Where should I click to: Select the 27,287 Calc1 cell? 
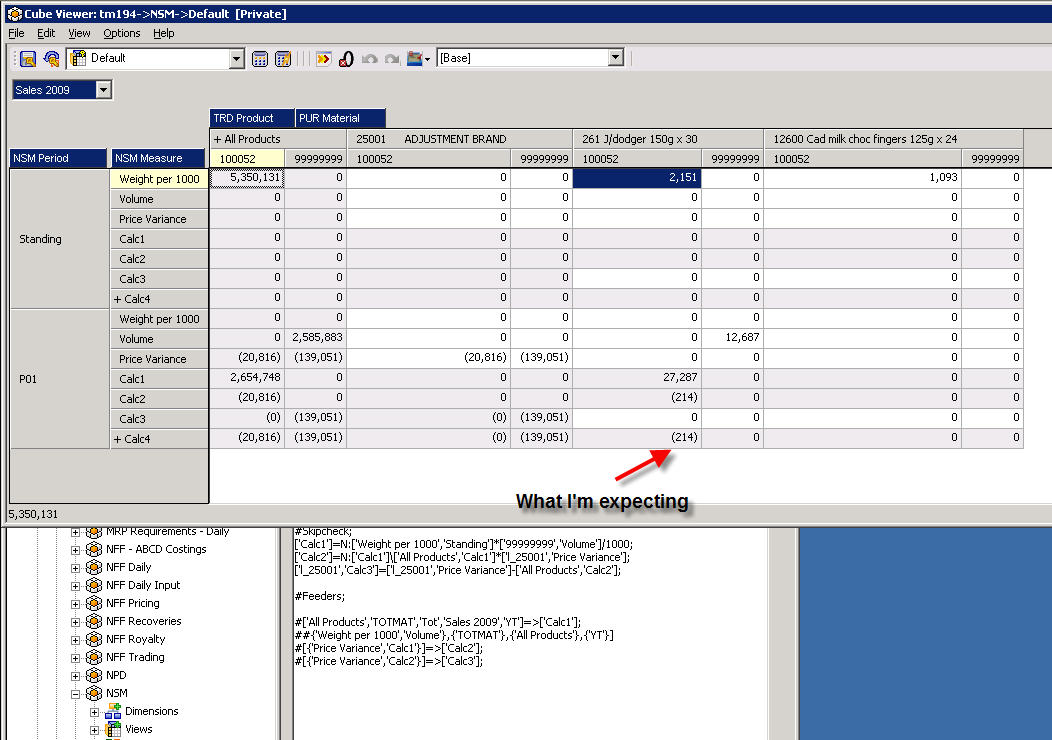pyautogui.click(x=637, y=378)
